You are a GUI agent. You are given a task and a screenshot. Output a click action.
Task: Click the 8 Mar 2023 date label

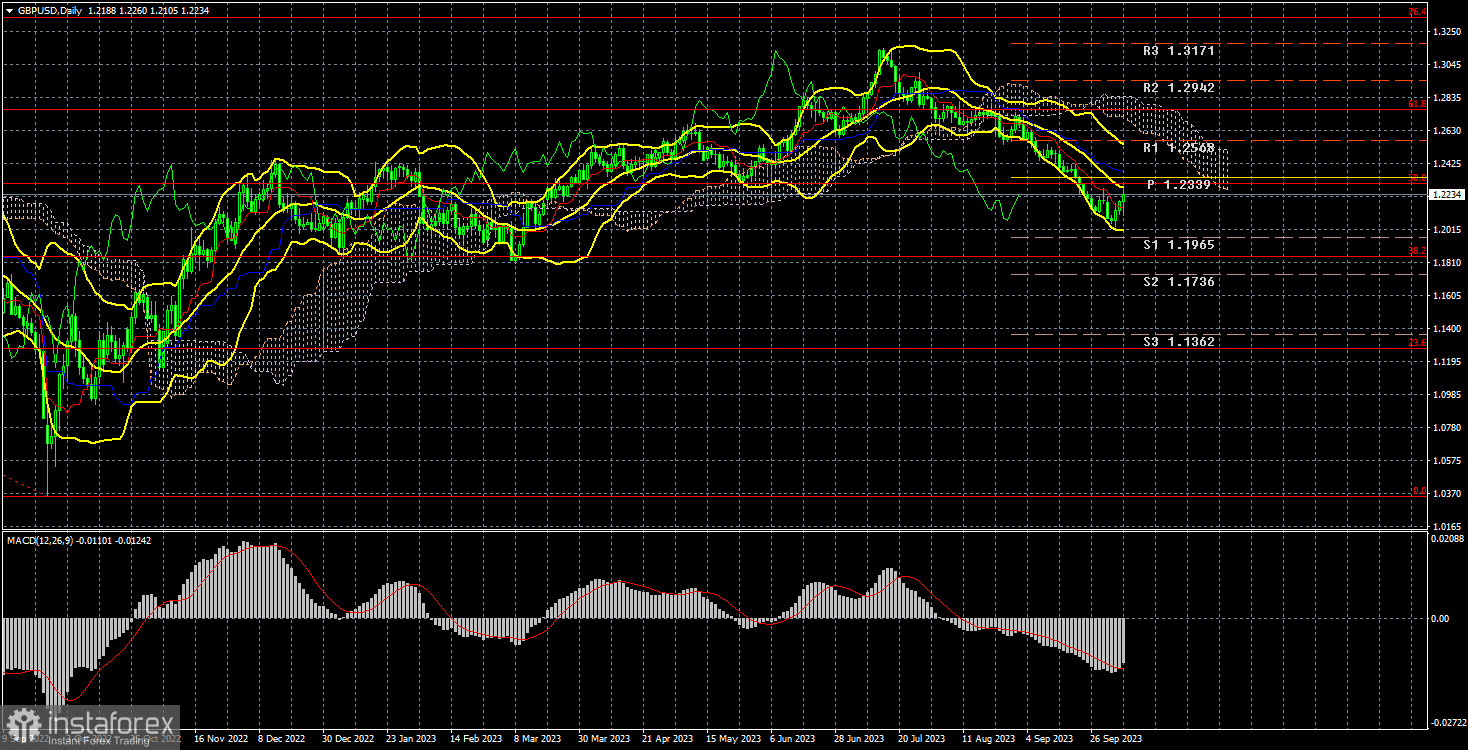coord(538,739)
